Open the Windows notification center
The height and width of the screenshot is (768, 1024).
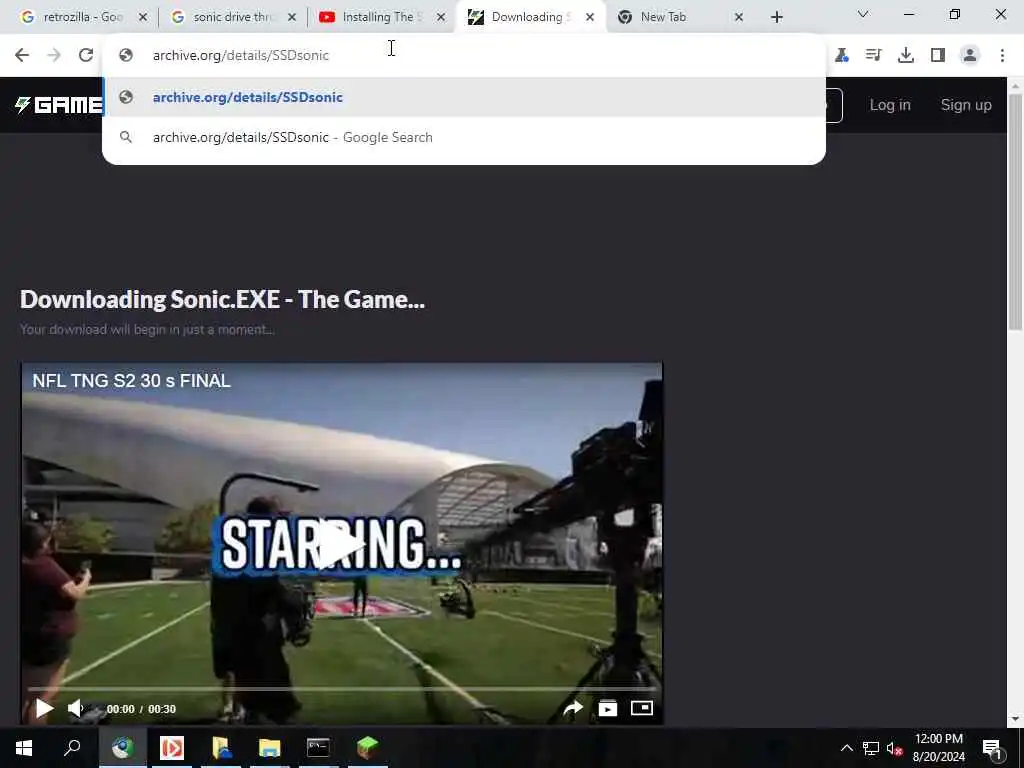(x=992, y=748)
